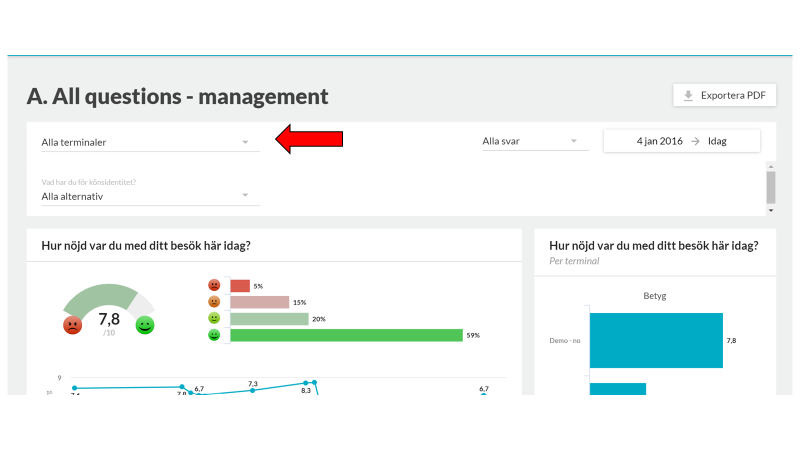Click the 'Per terminal' subtitle

click(x=574, y=261)
